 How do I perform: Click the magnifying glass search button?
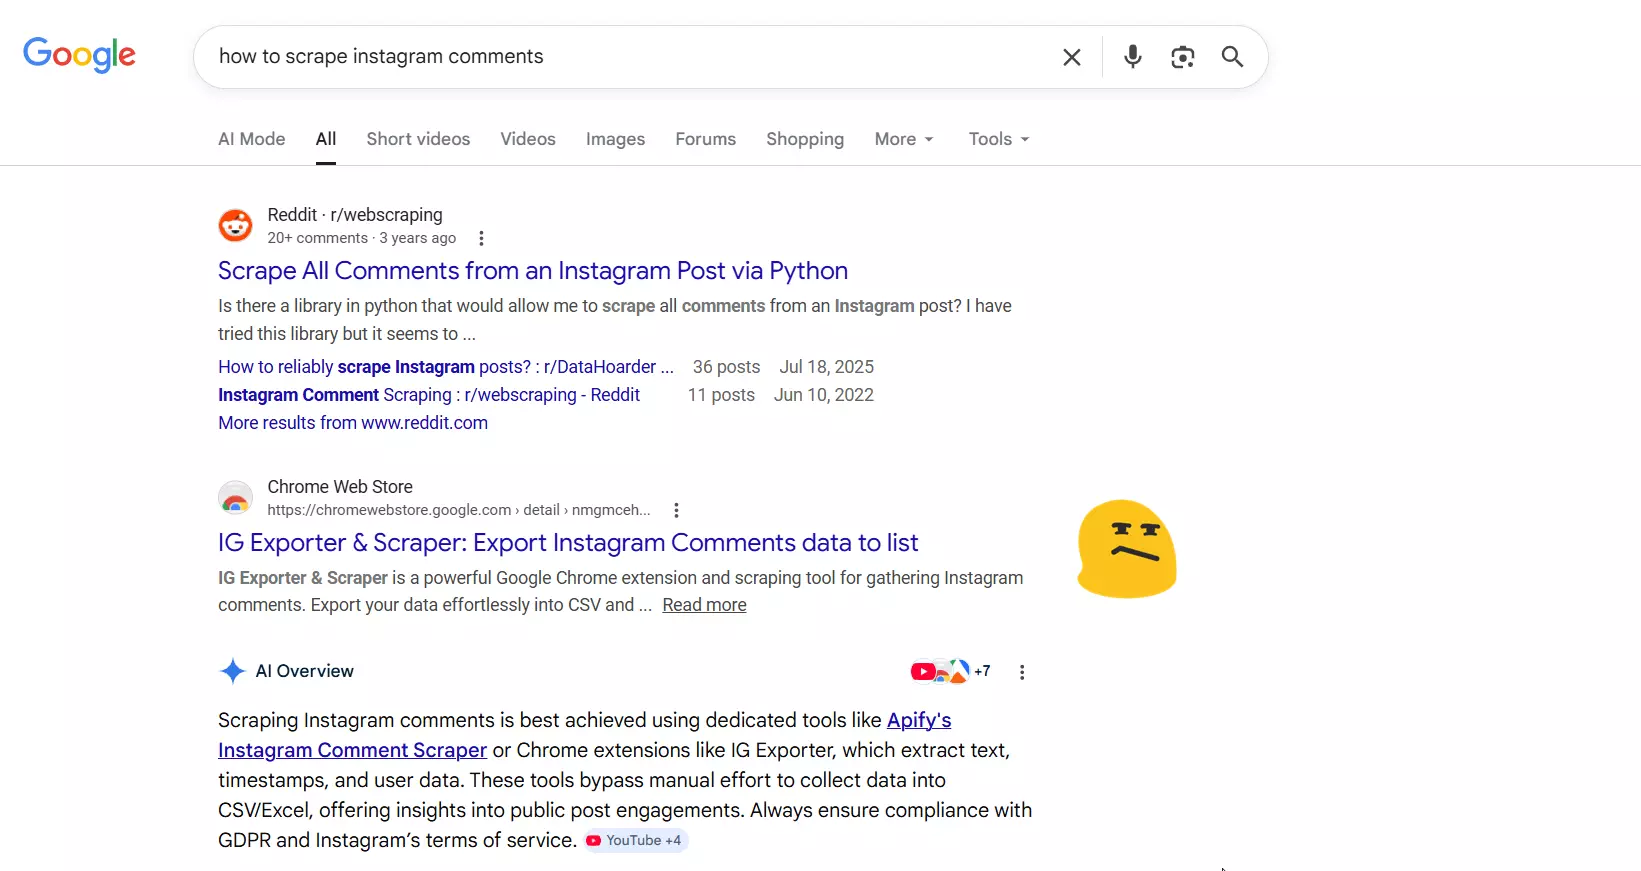[1232, 57]
